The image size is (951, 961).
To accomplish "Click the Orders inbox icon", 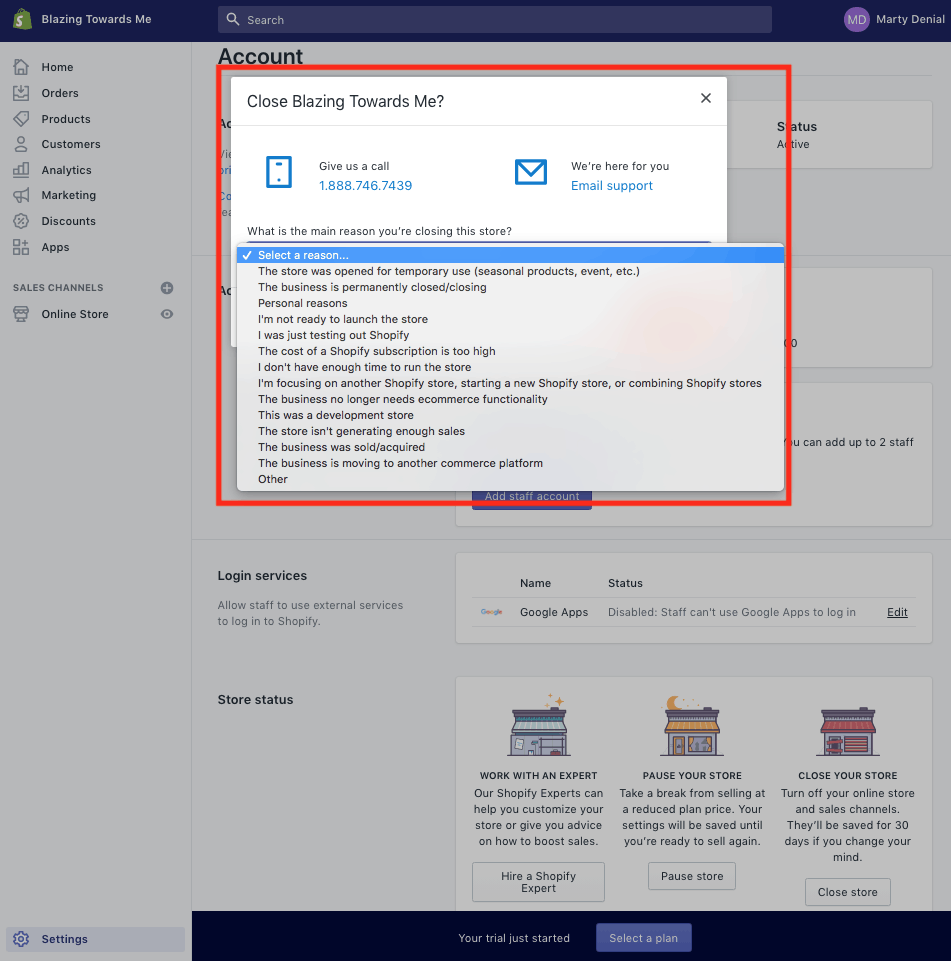I will click(x=21, y=93).
